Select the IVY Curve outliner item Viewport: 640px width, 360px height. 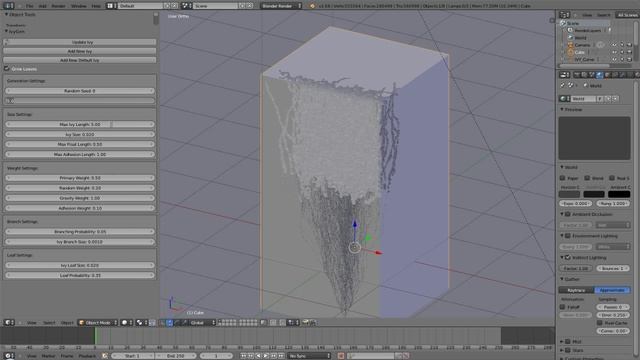tap(584, 60)
